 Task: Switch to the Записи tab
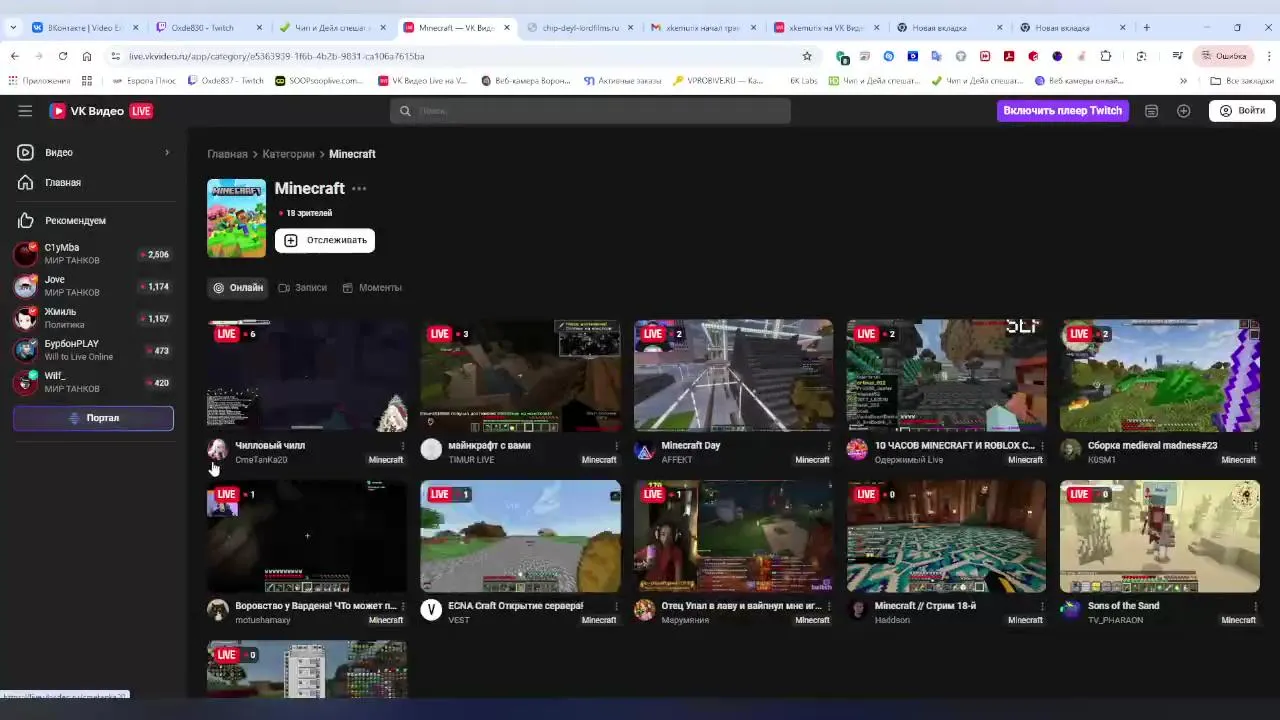coord(303,287)
